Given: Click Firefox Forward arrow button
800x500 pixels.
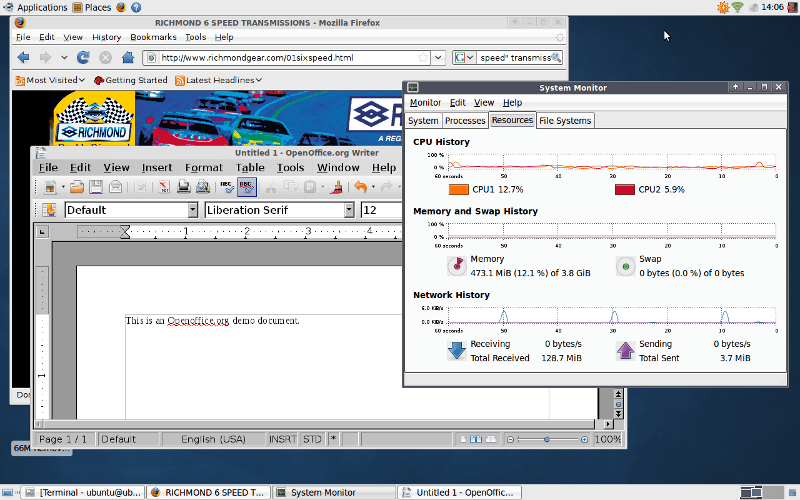Looking at the screenshot, I should 45,58.
